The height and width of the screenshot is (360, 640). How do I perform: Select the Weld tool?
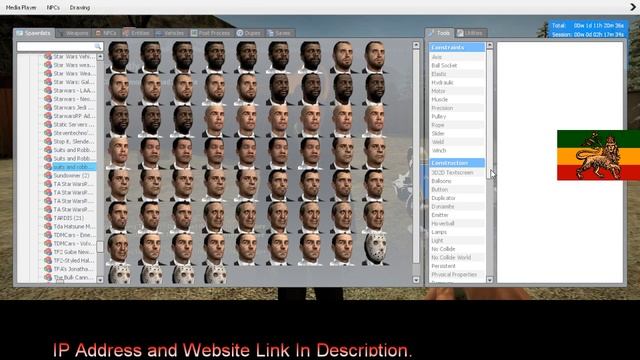tap(457, 142)
